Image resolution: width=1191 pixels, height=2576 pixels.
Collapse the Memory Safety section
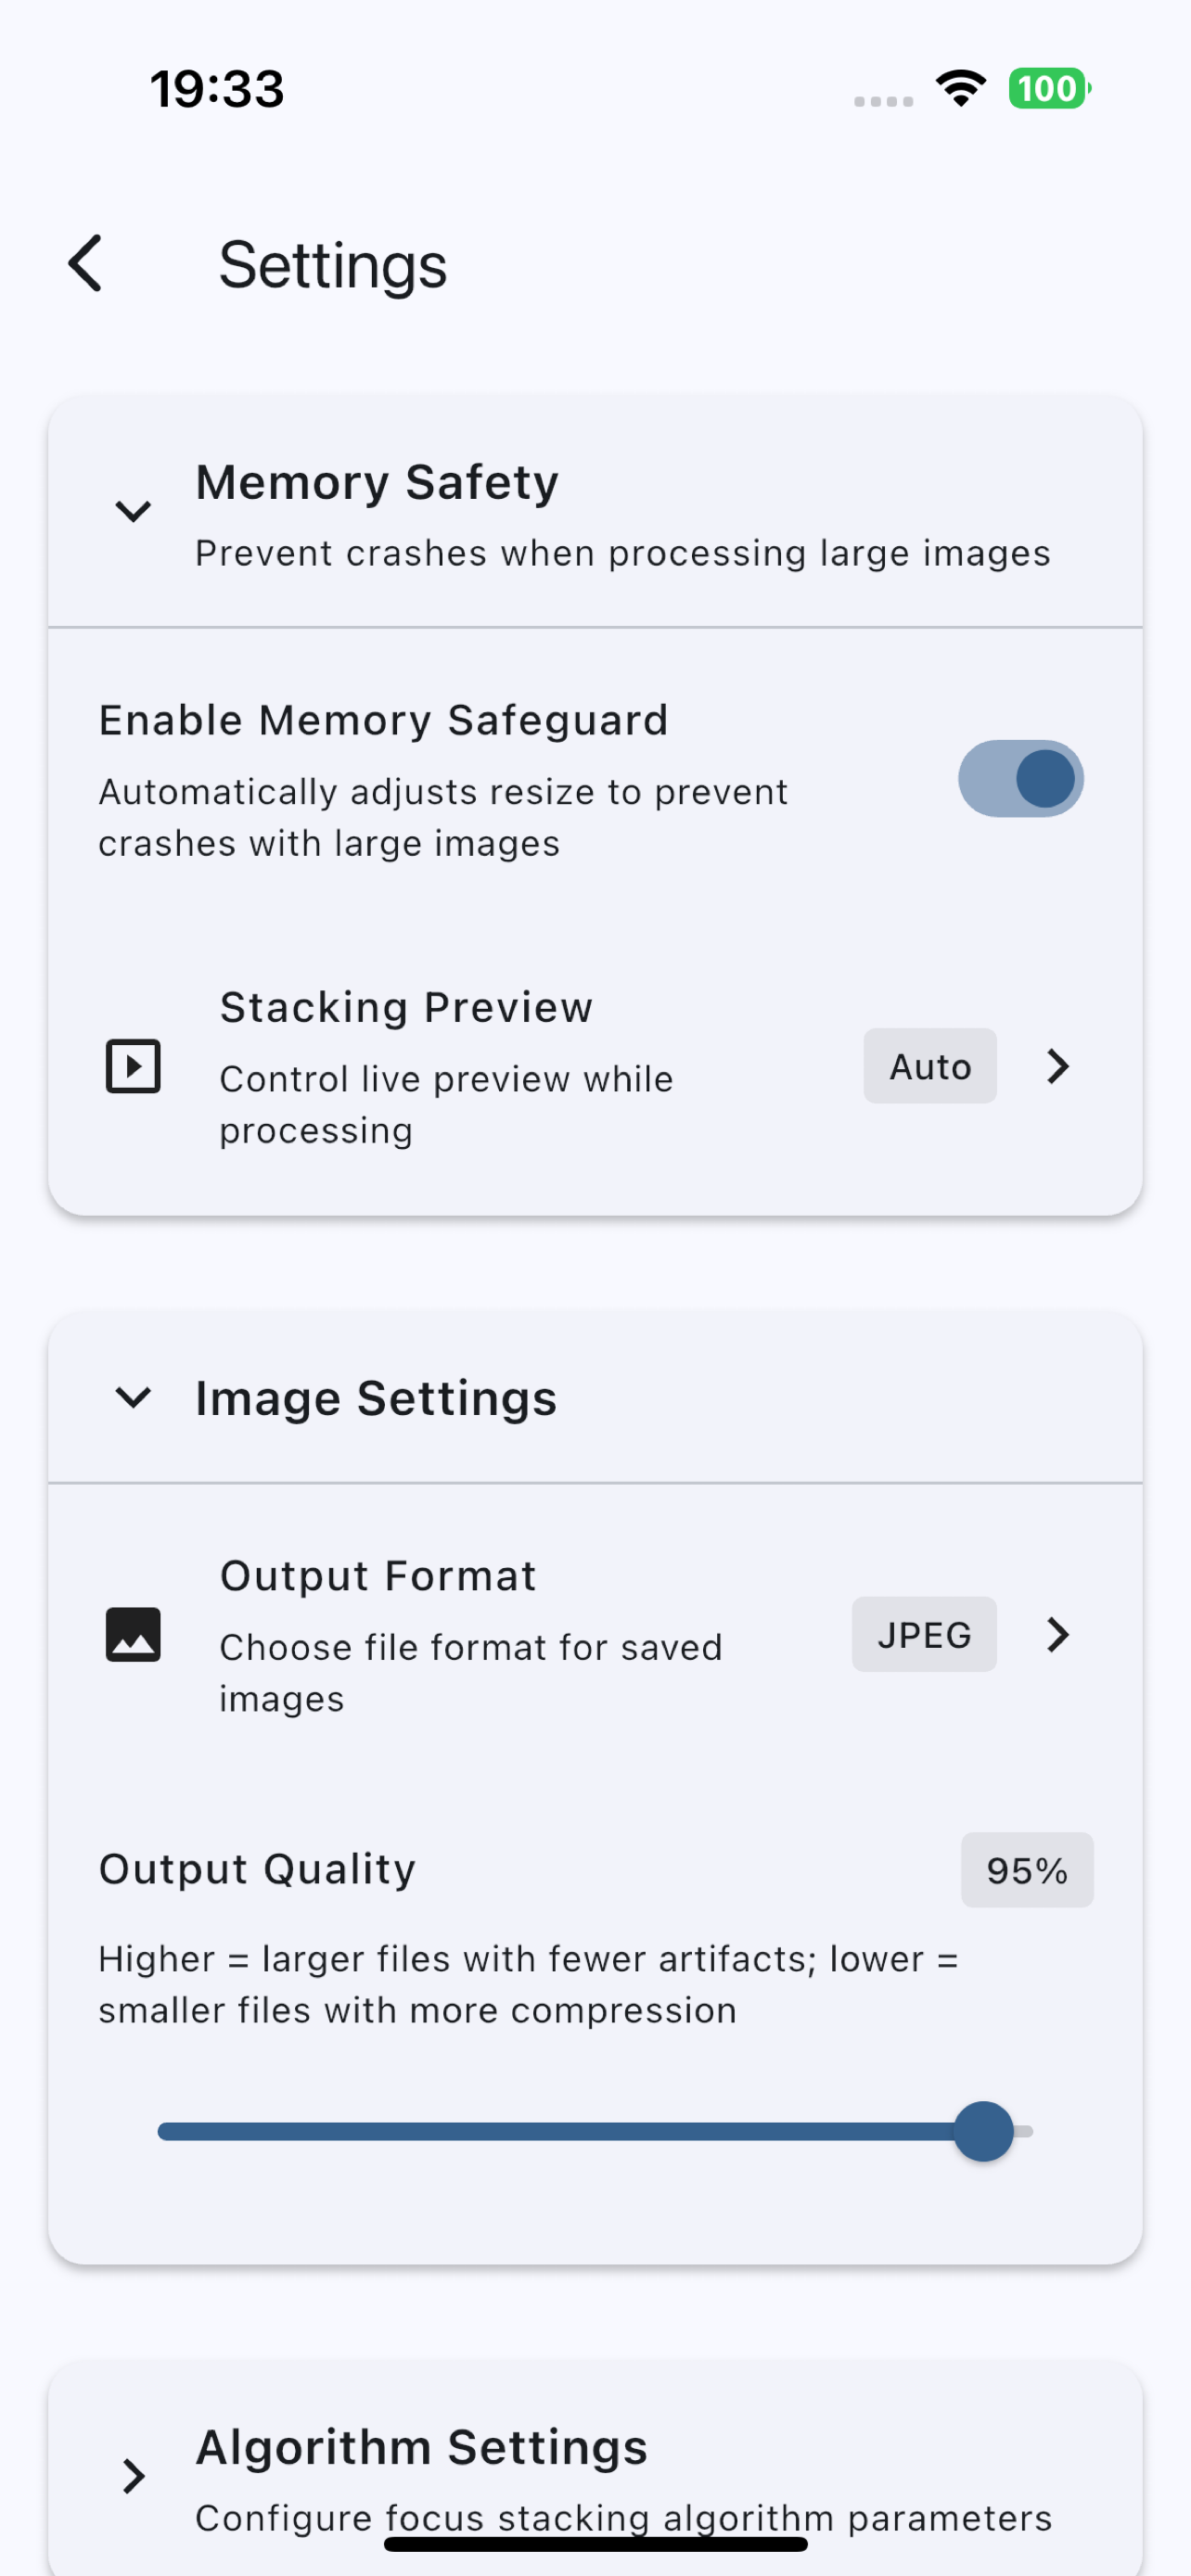[x=133, y=512]
